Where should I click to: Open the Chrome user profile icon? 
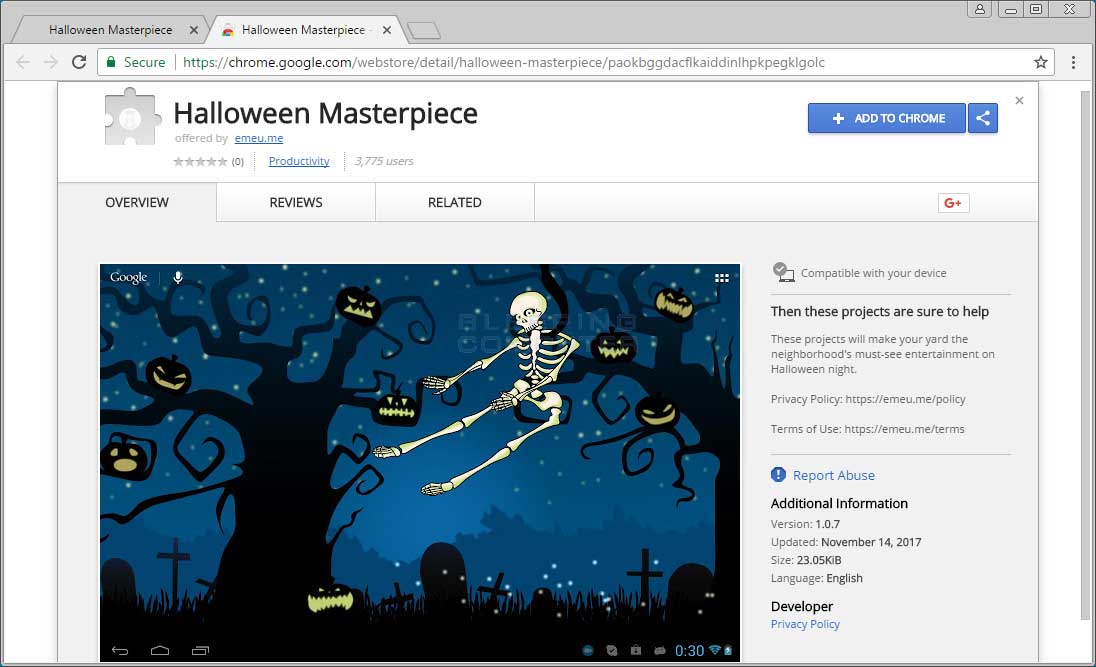[980, 9]
